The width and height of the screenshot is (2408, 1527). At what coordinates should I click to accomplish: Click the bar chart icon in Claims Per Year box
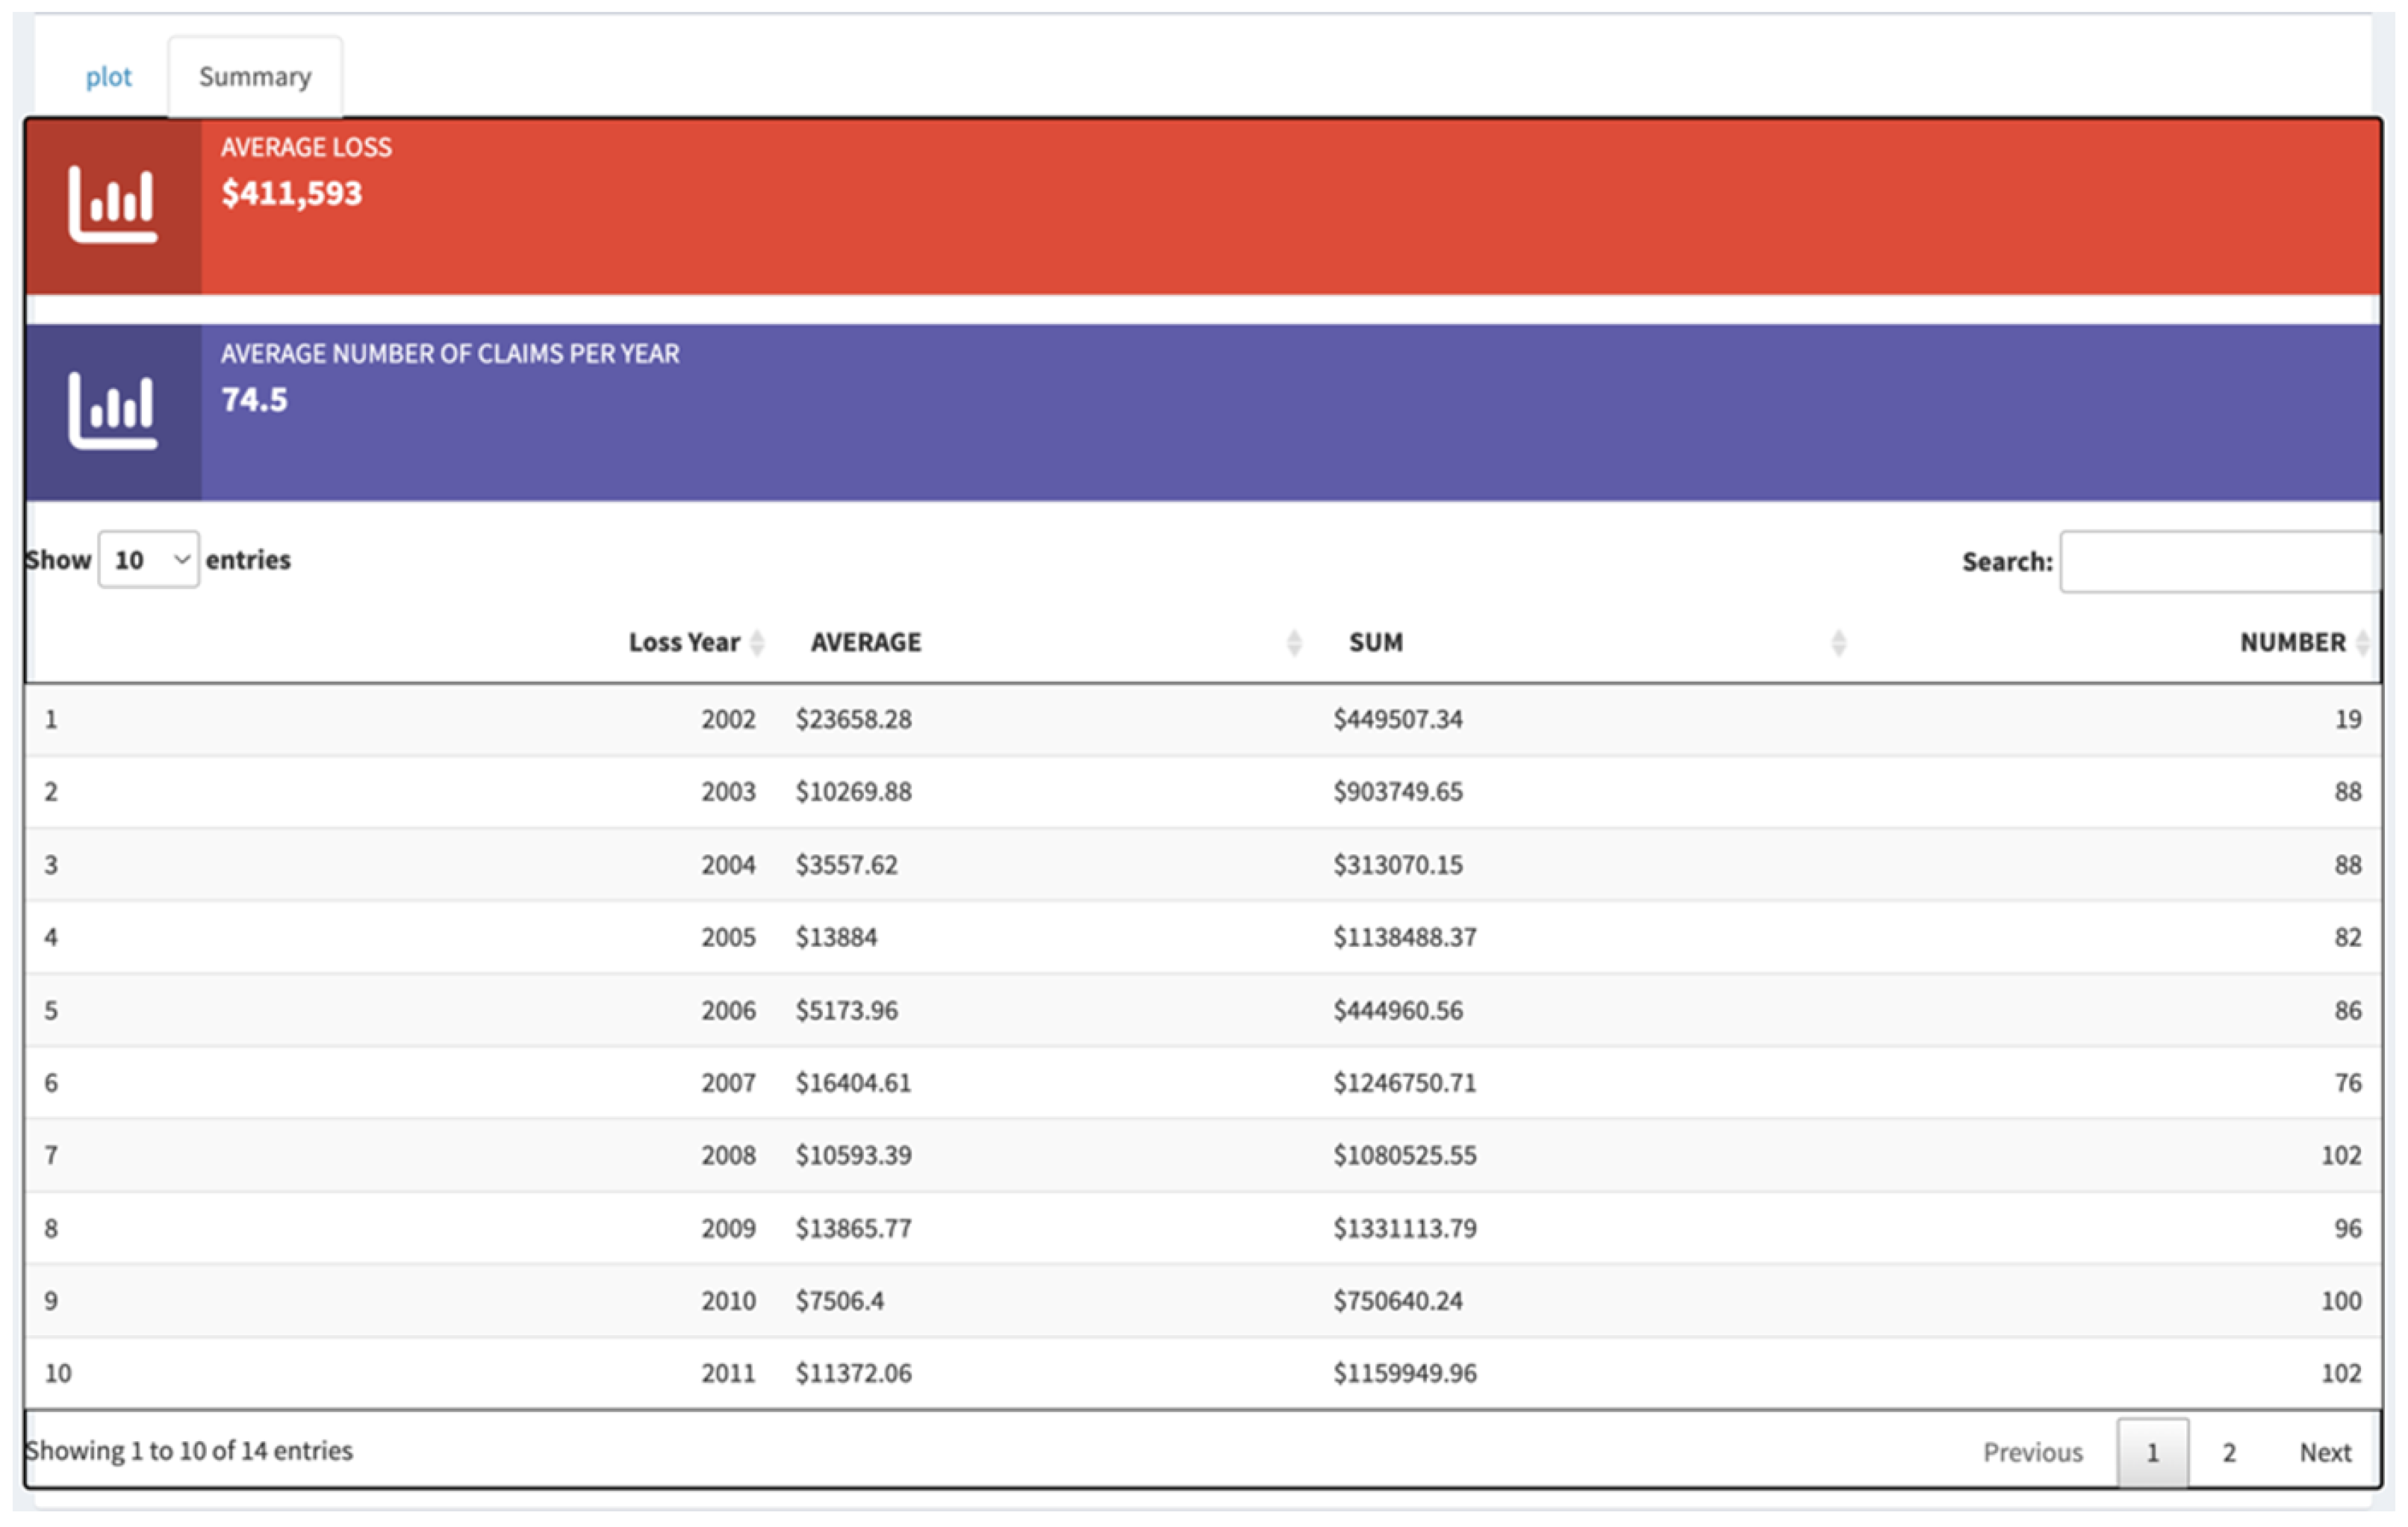[113, 411]
